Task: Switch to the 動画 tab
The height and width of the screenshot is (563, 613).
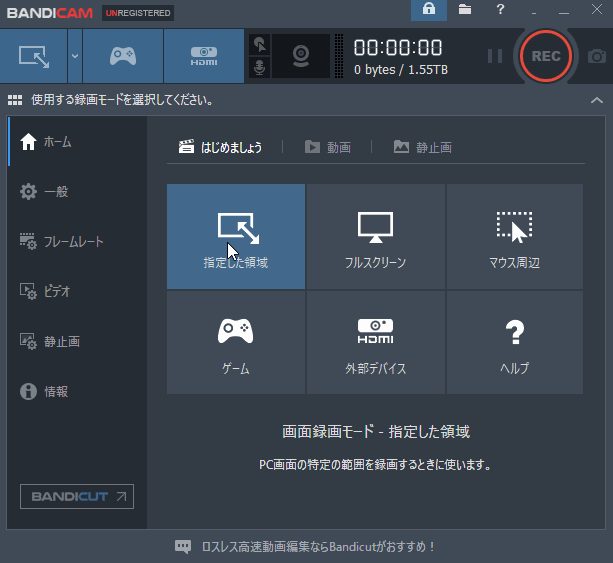Action: tap(328, 147)
